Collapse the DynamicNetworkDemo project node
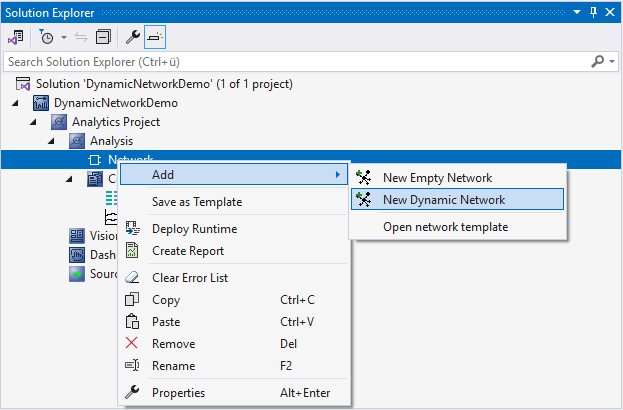623x410 pixels. pos(15,103)
